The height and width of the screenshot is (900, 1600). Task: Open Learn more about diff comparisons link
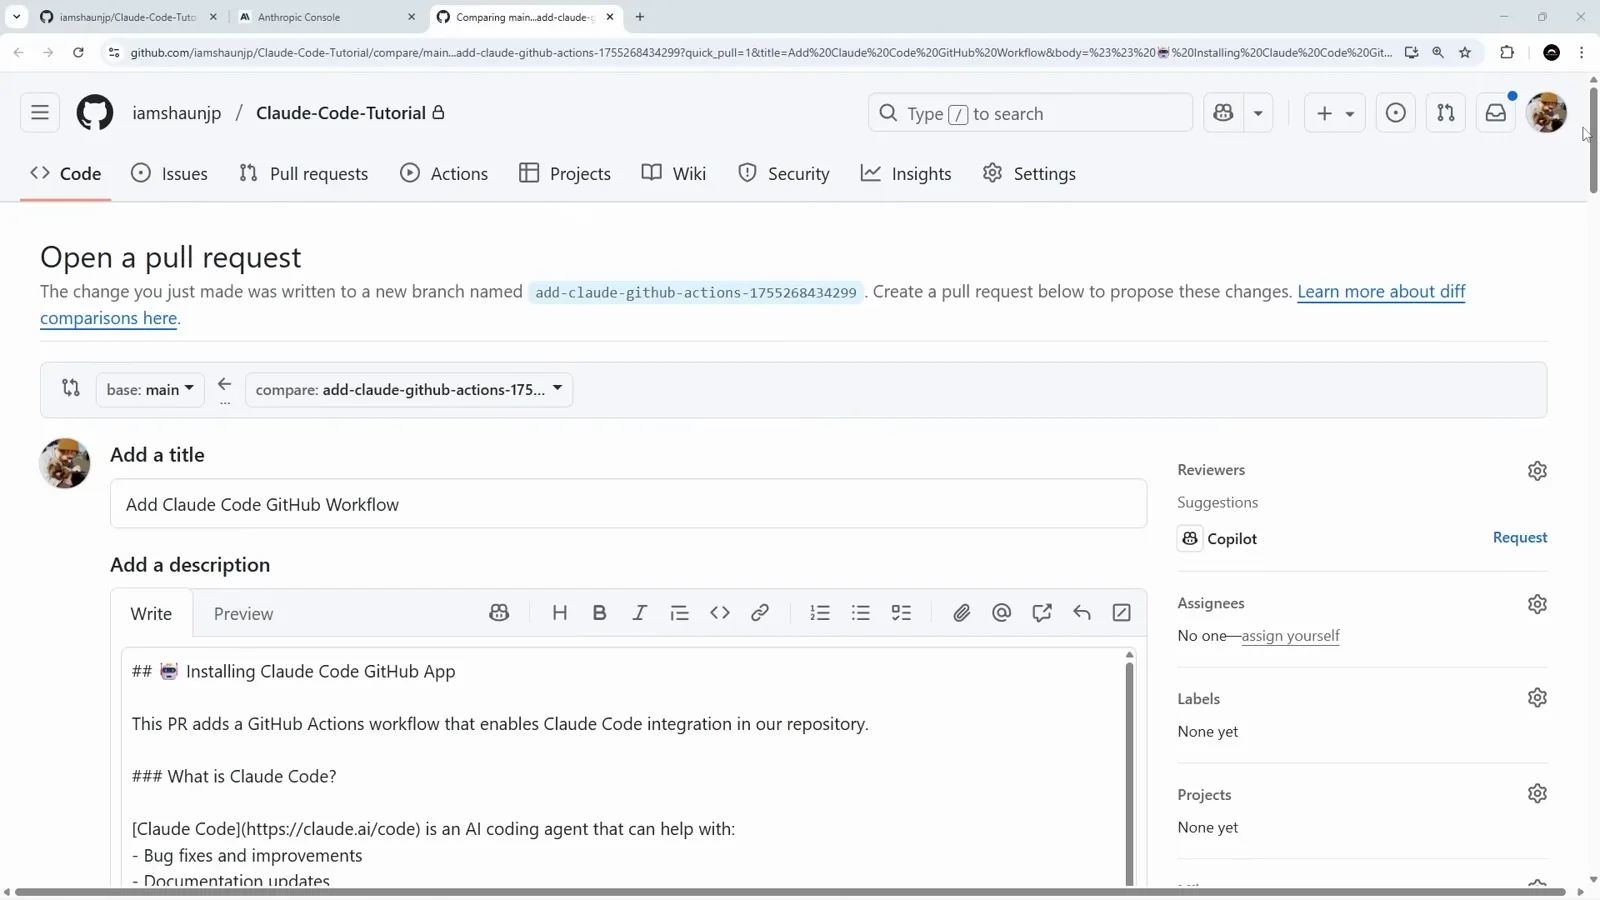pos(1381,291)
